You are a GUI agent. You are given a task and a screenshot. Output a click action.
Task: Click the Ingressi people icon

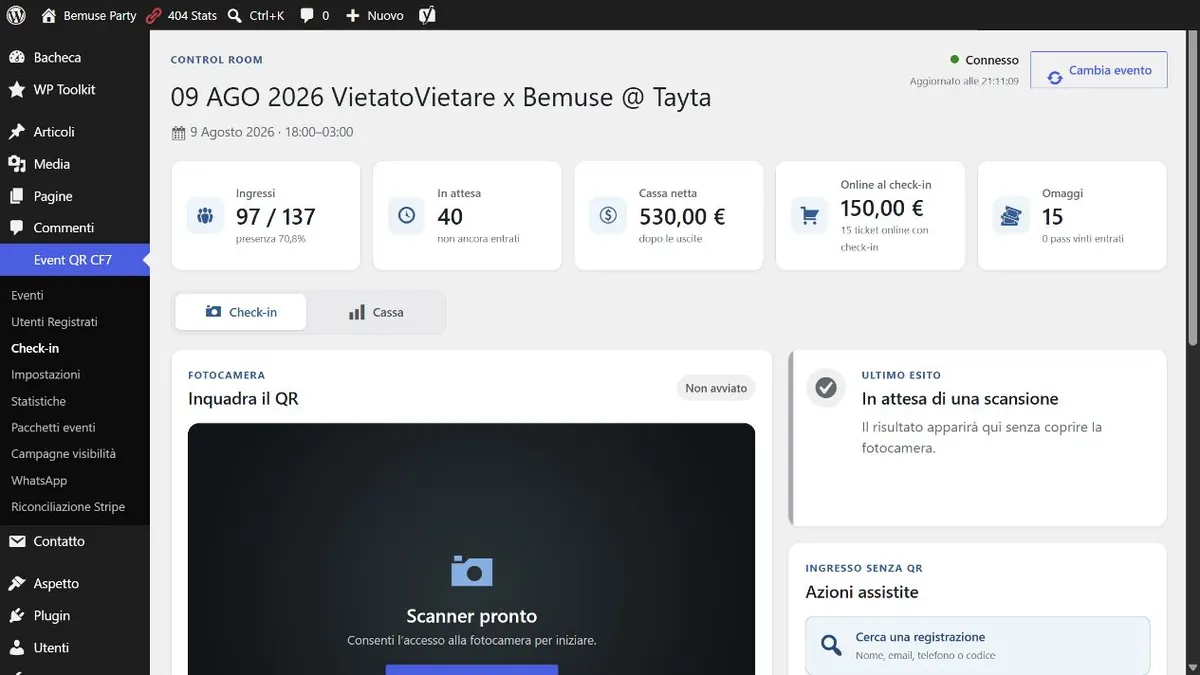(x=205, y=215)
